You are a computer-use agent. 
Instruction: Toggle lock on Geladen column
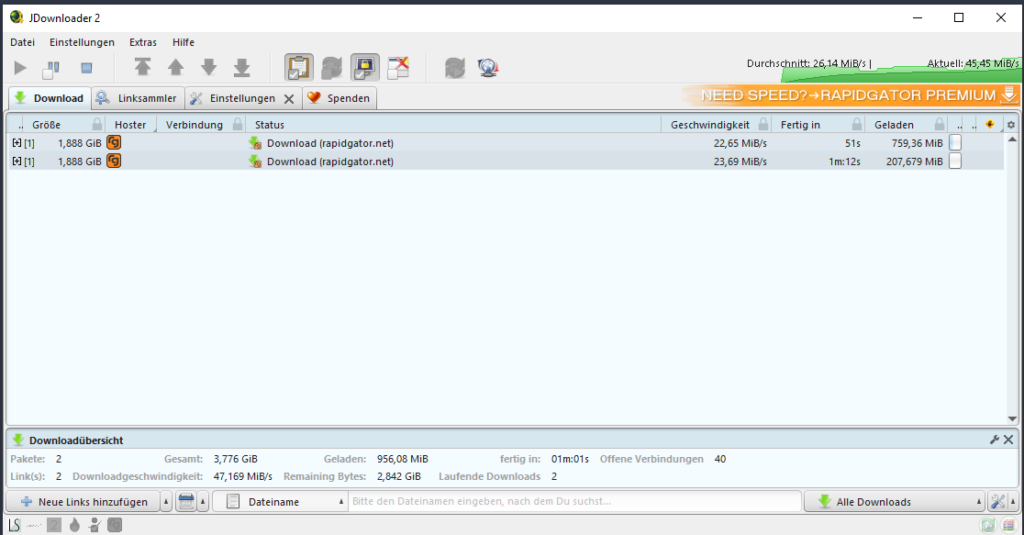(x=939, y=124)
